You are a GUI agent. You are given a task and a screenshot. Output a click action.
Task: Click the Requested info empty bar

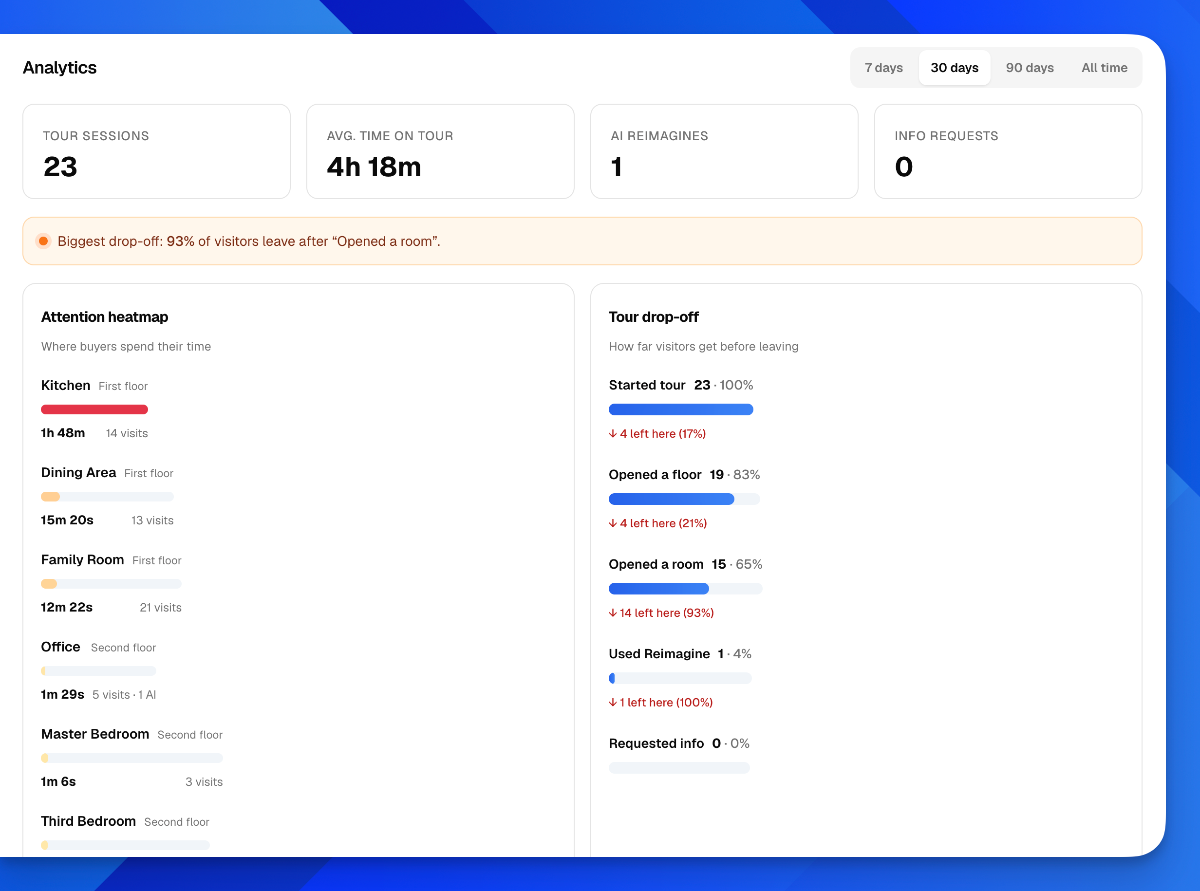coord(679,768)
